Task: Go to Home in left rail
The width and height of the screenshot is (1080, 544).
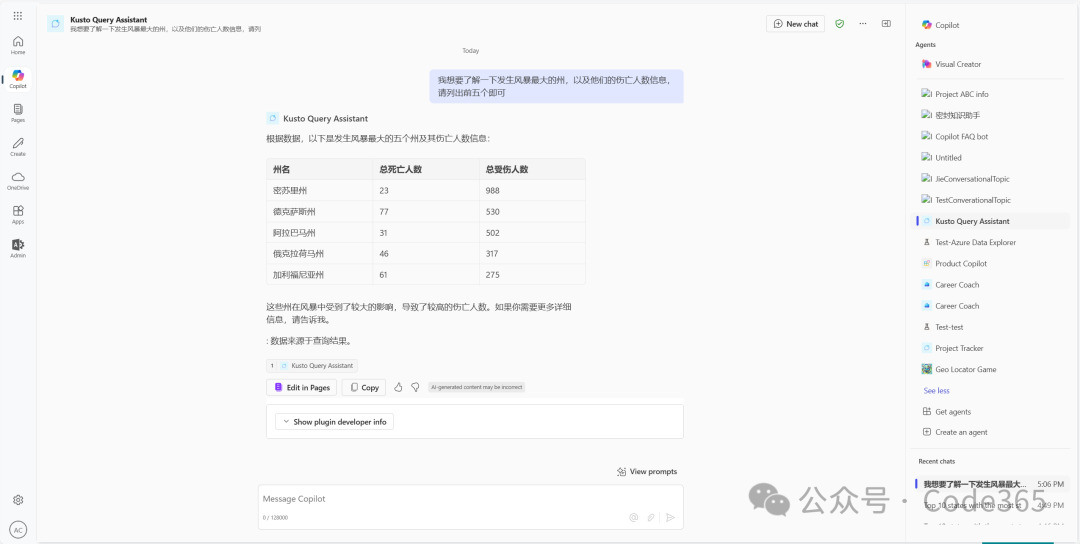Action: (x=18, y=45)
